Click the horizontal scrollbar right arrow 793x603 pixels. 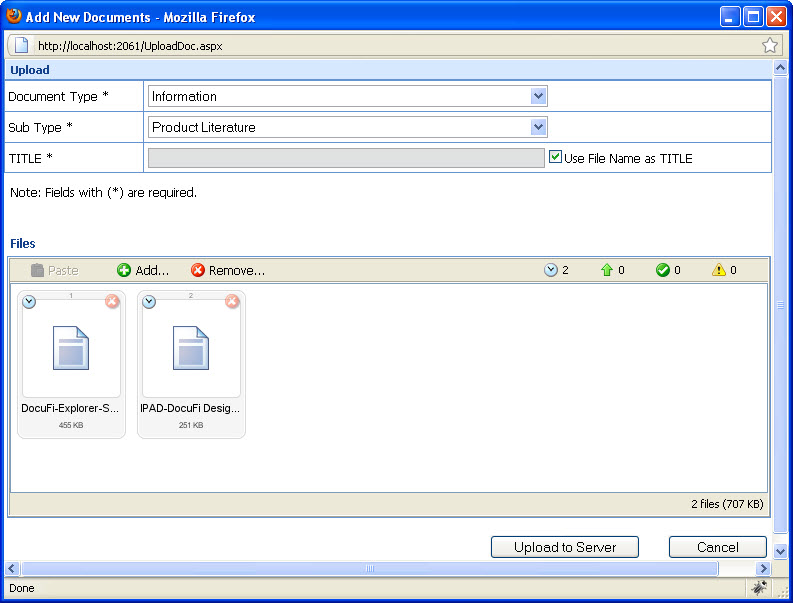[x=763, y=568]
